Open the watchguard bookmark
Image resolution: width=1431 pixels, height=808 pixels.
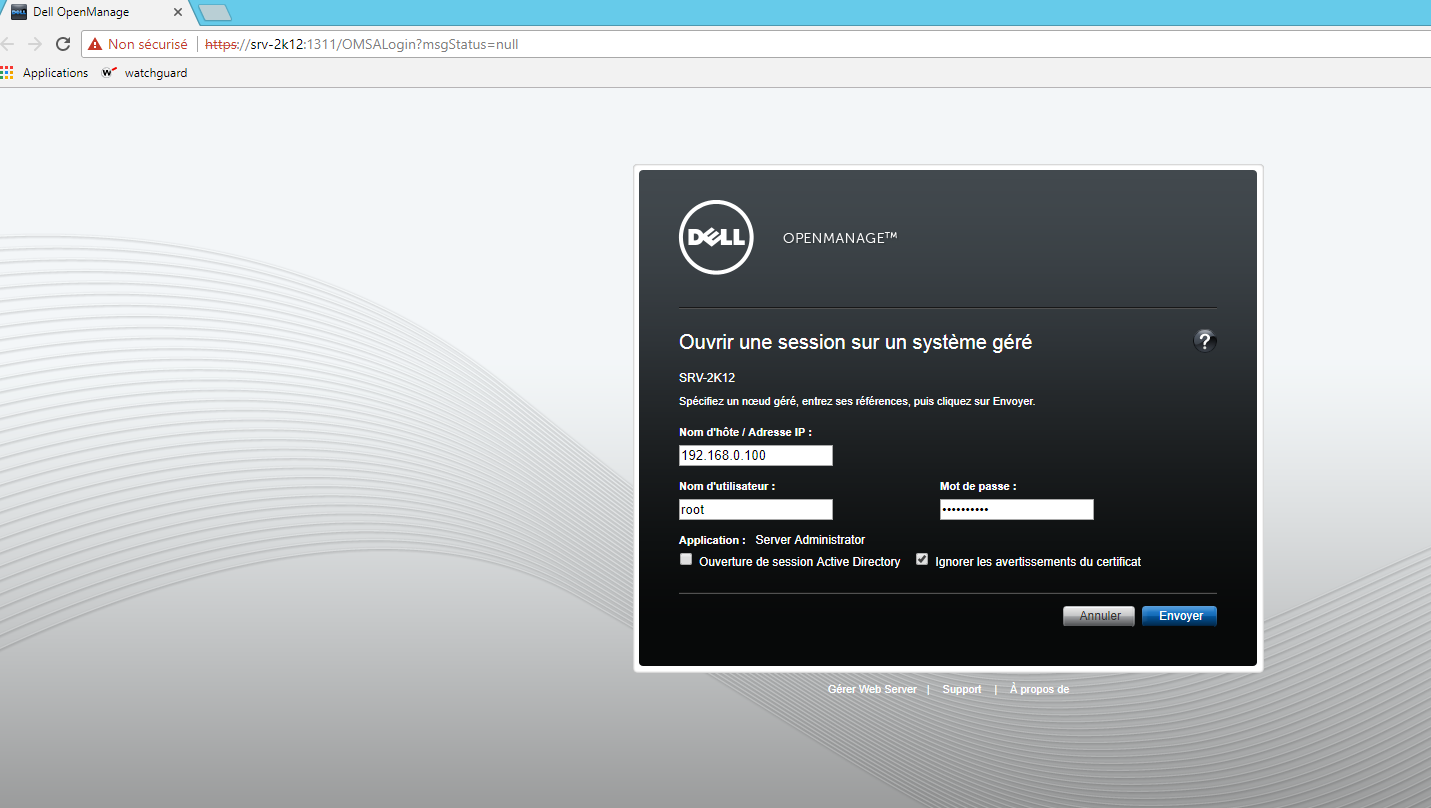click(x=145, y=73)
